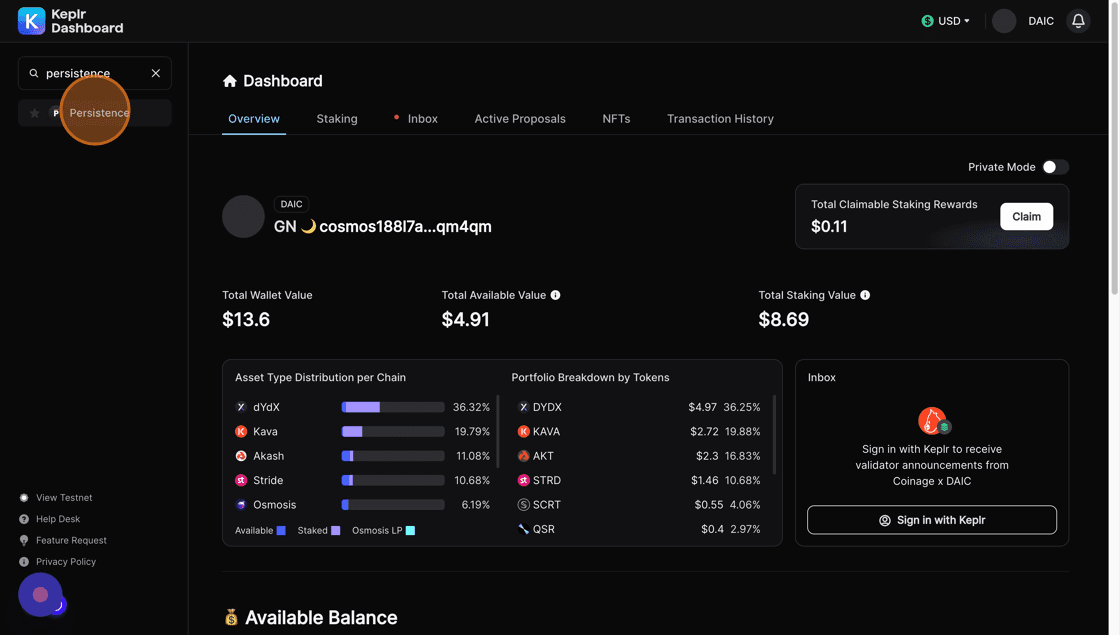This screenshot has width=1120, height=635.
Task: Click the Kava distribution progress bar
Action: [x=393, y=432]
